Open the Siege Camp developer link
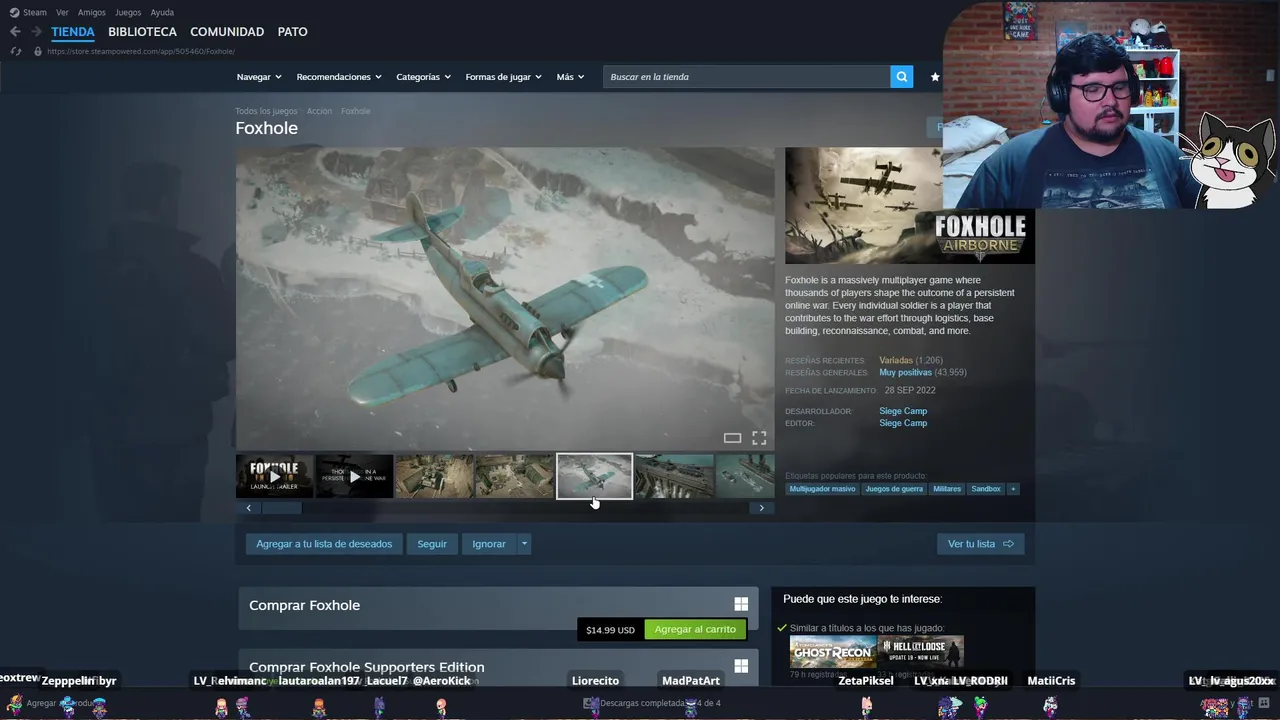The width and height of the screenshot is (1280, 720). pos(903,411)
